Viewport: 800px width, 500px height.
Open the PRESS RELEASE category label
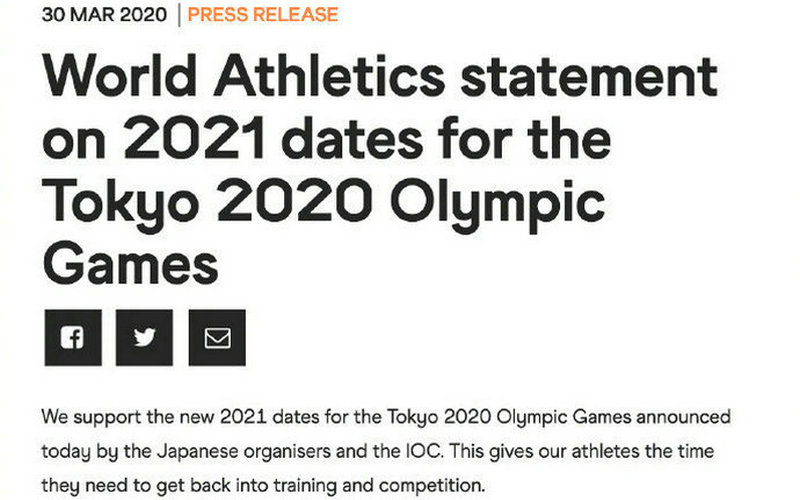pos(263,15)
